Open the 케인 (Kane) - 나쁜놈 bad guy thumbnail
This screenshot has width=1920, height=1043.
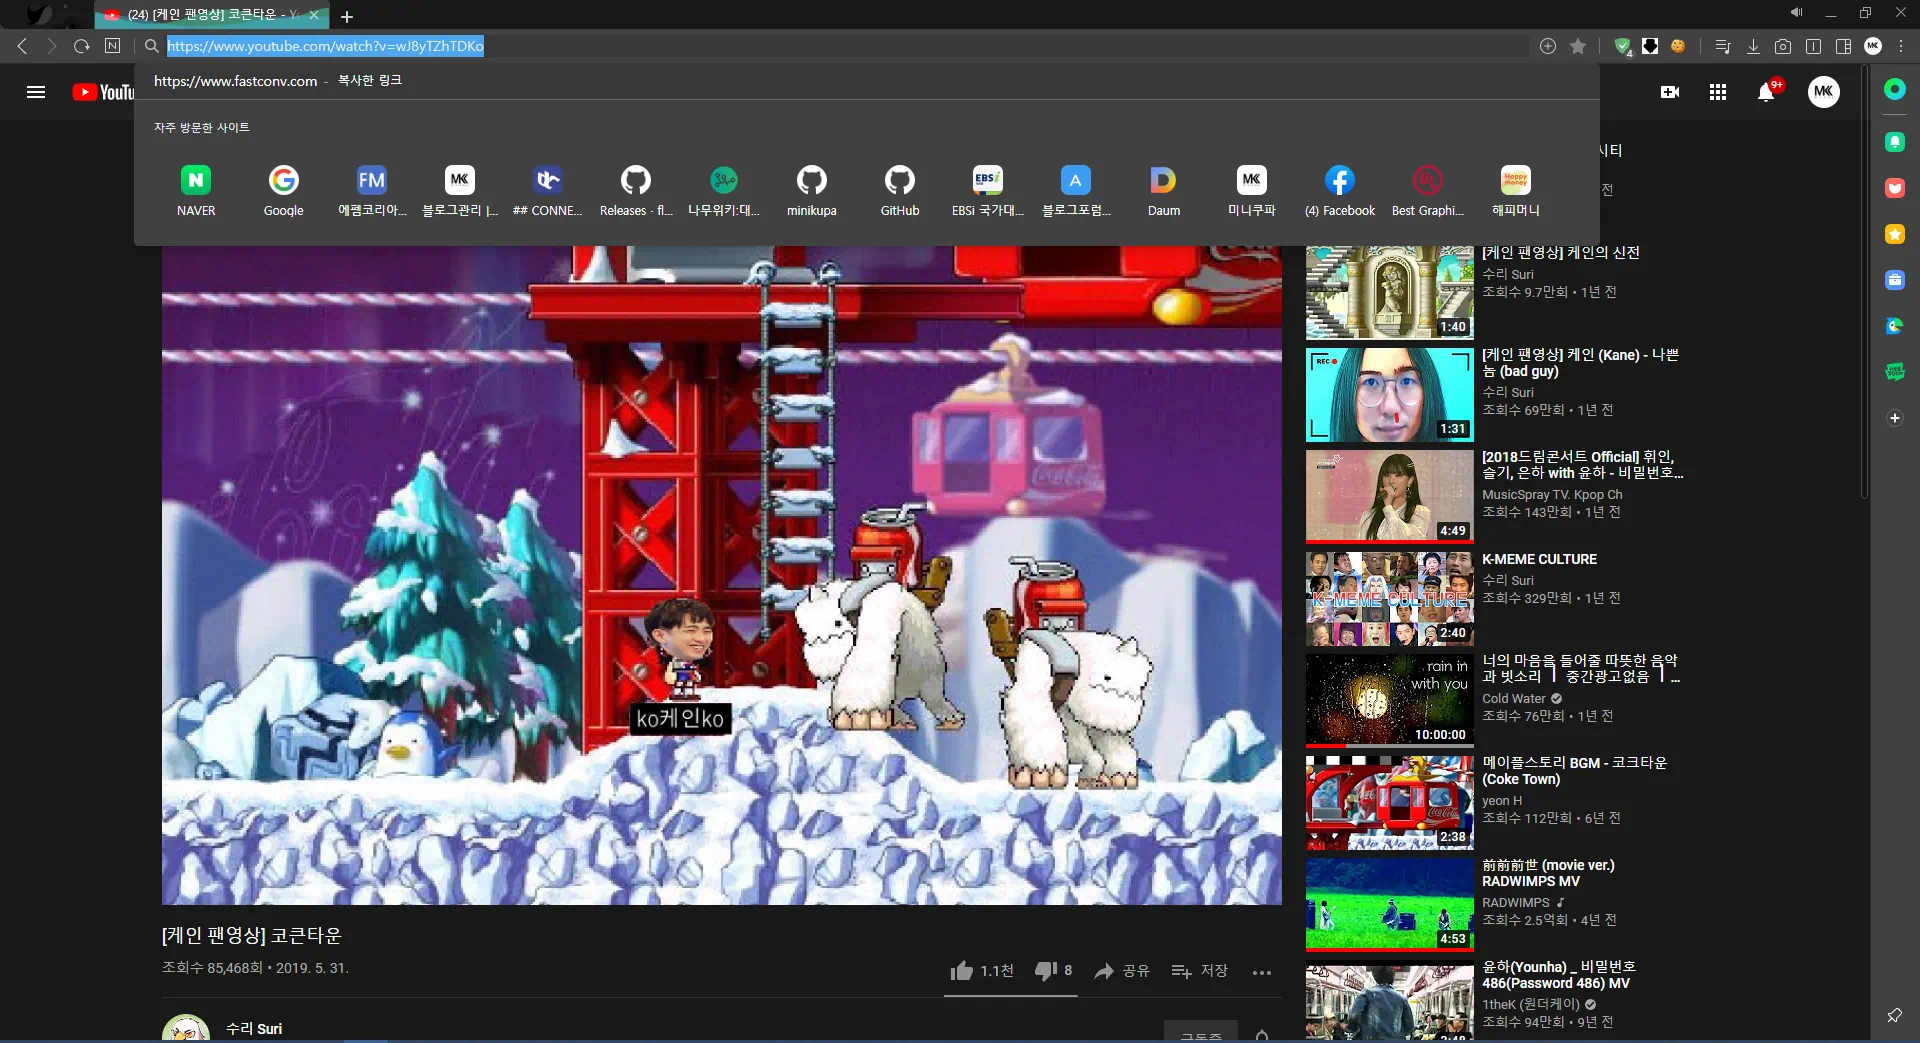click(1390, 395)
